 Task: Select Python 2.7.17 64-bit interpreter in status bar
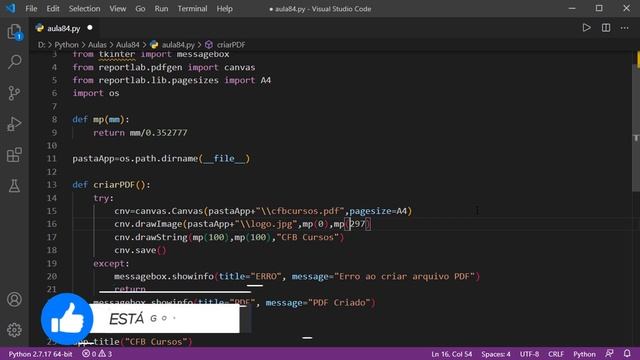40,354
